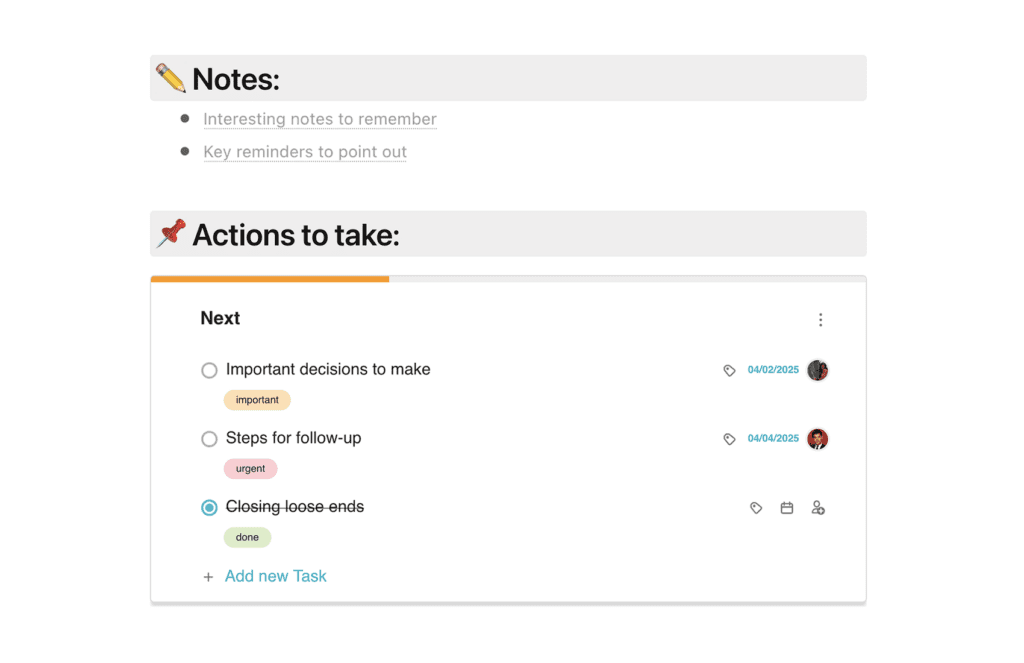Uncheck the Closing loose ends task
The width and height of the screenshot is (1024, 663).
click(209, 508)
